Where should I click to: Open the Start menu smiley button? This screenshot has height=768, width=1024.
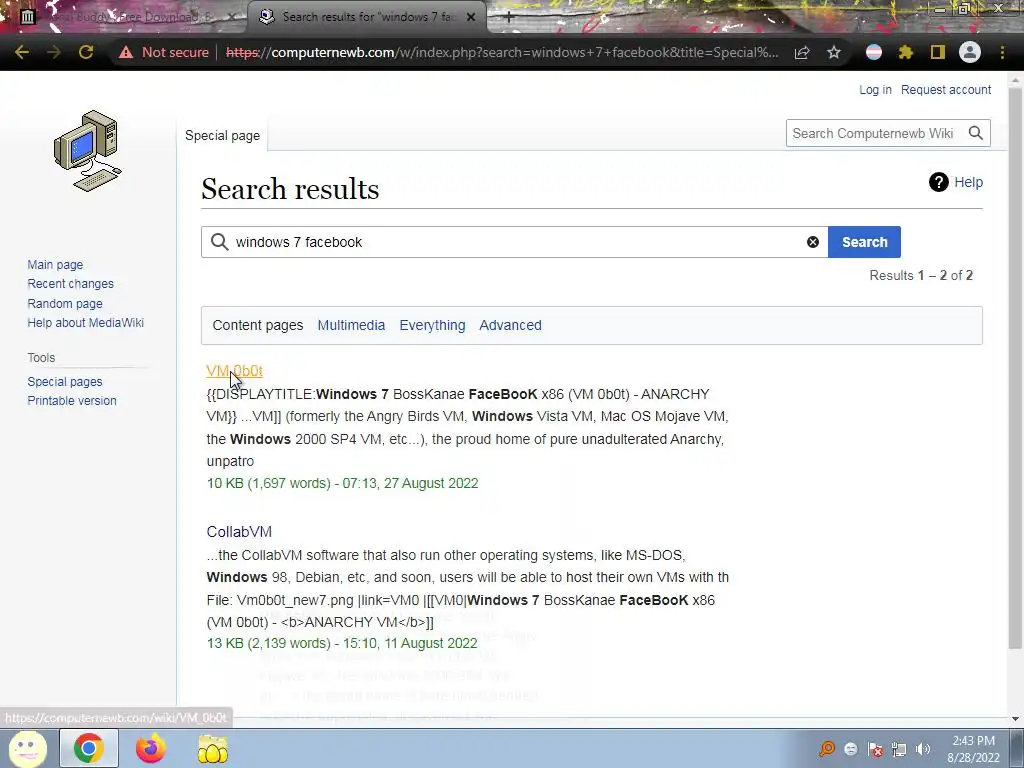(x=27, y=748)
